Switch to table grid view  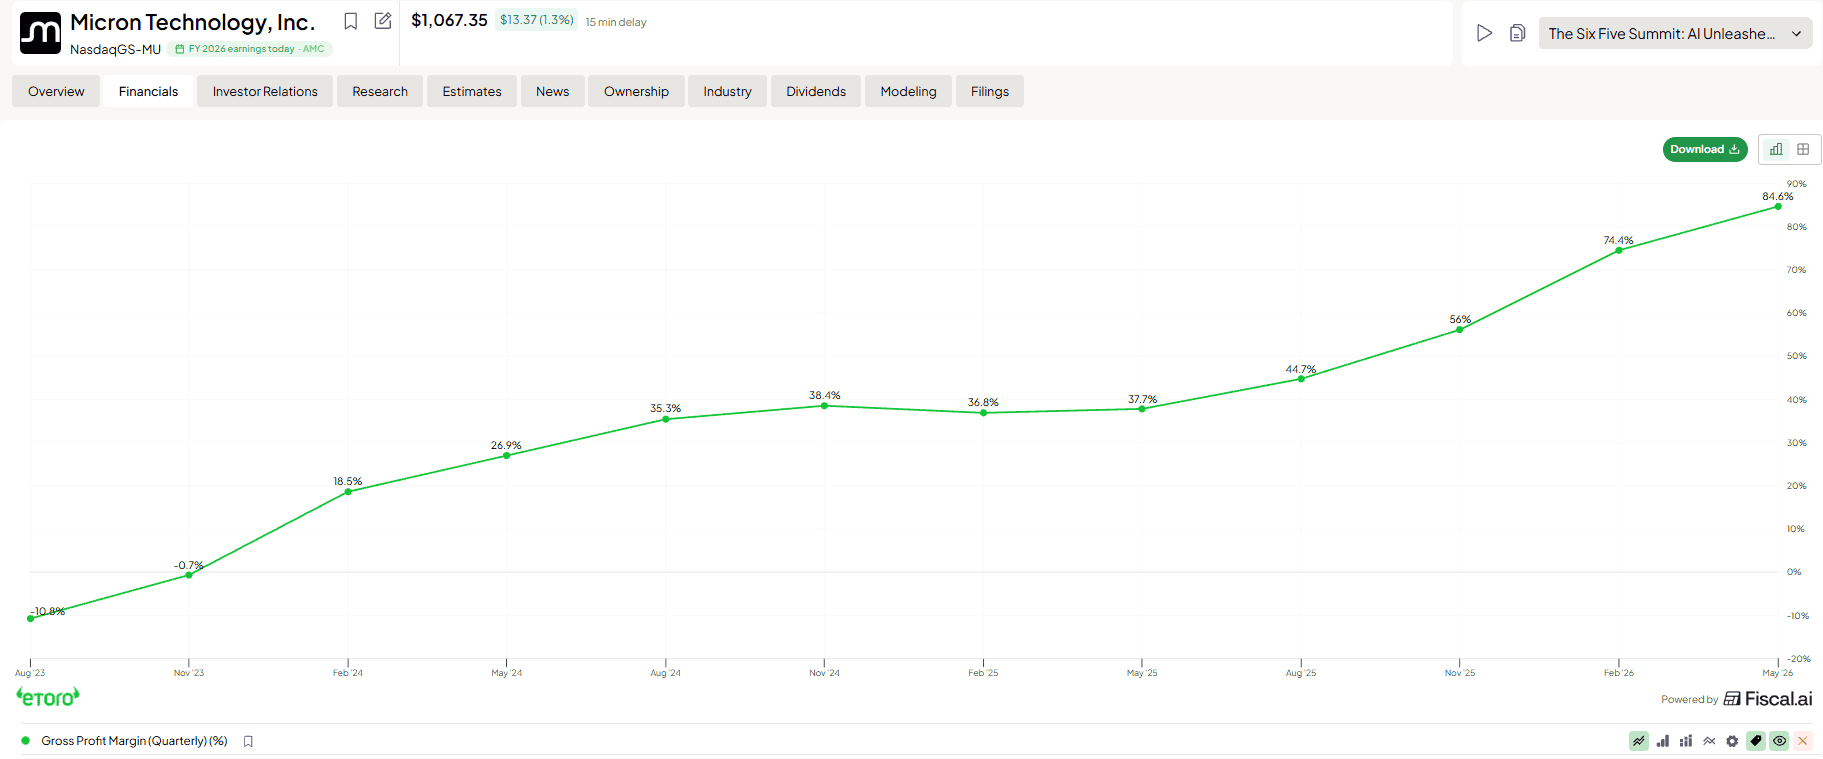(x=1803, y=149)
